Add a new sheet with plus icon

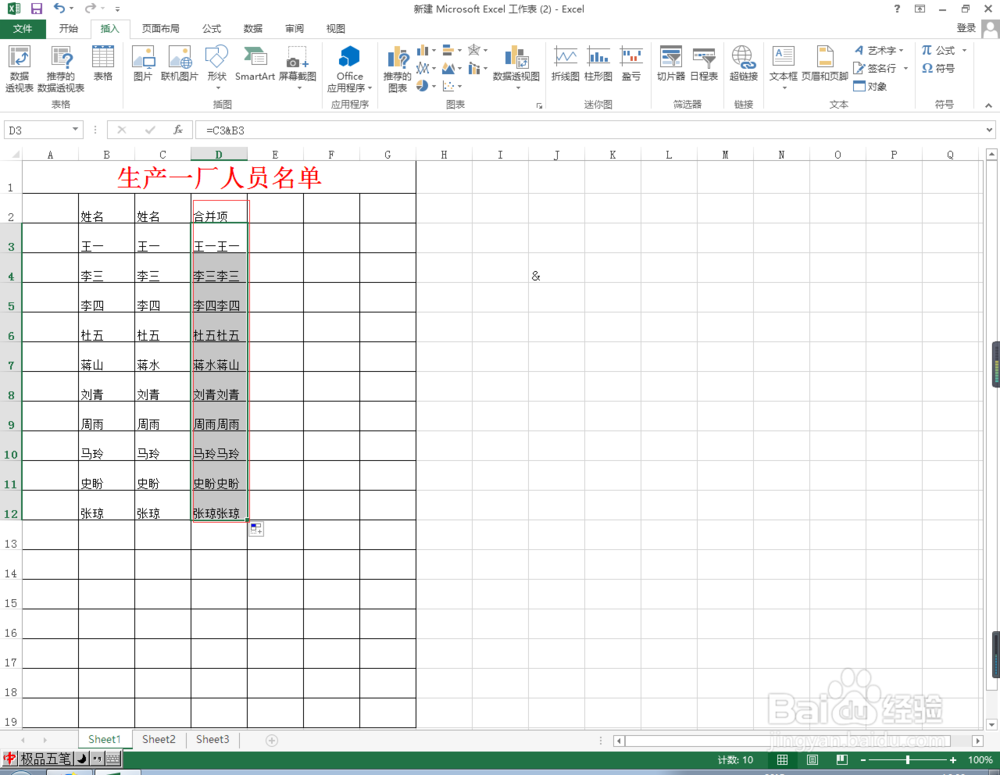(272, 740)
